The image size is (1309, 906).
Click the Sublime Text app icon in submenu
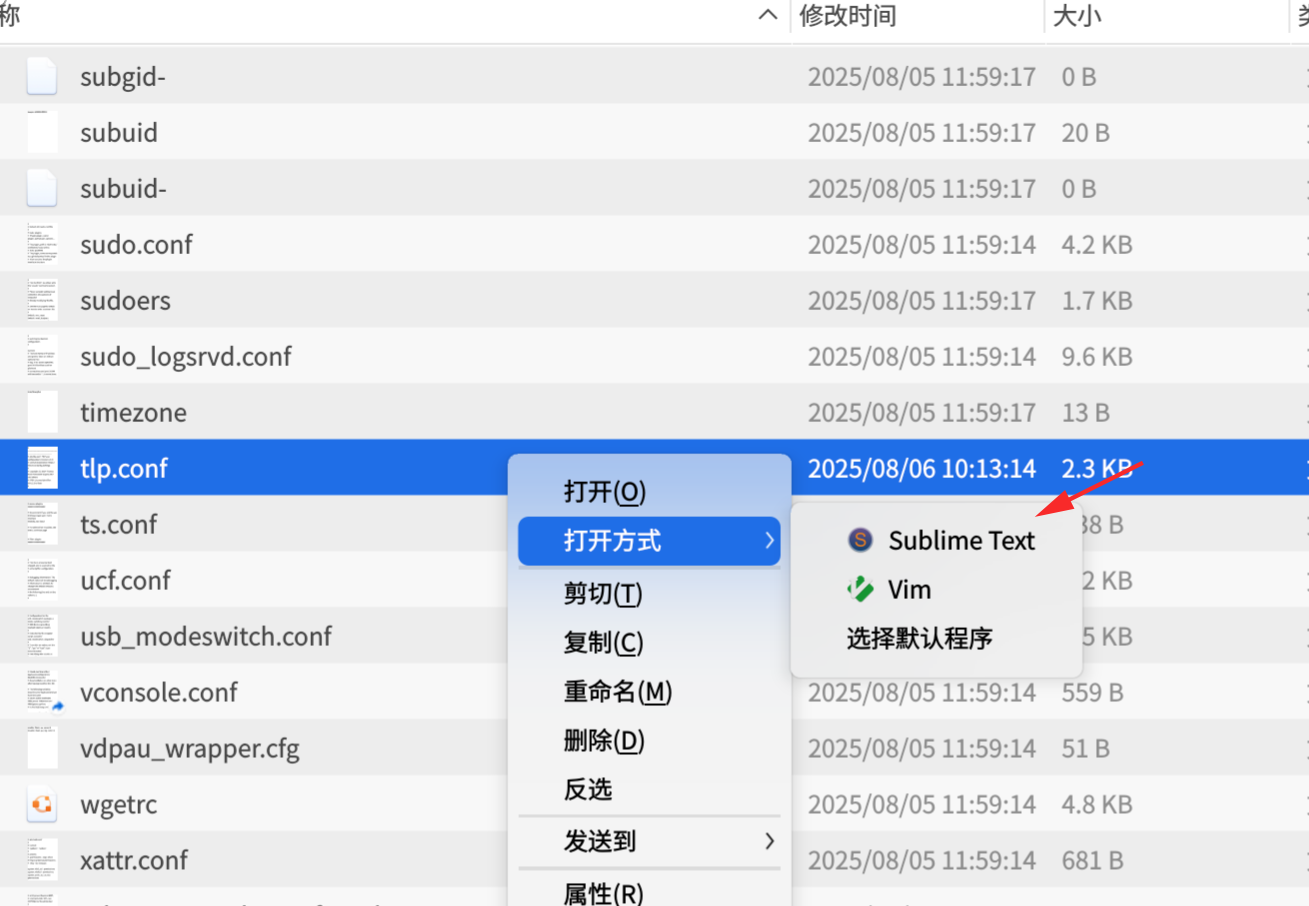(x=860, y=540)
